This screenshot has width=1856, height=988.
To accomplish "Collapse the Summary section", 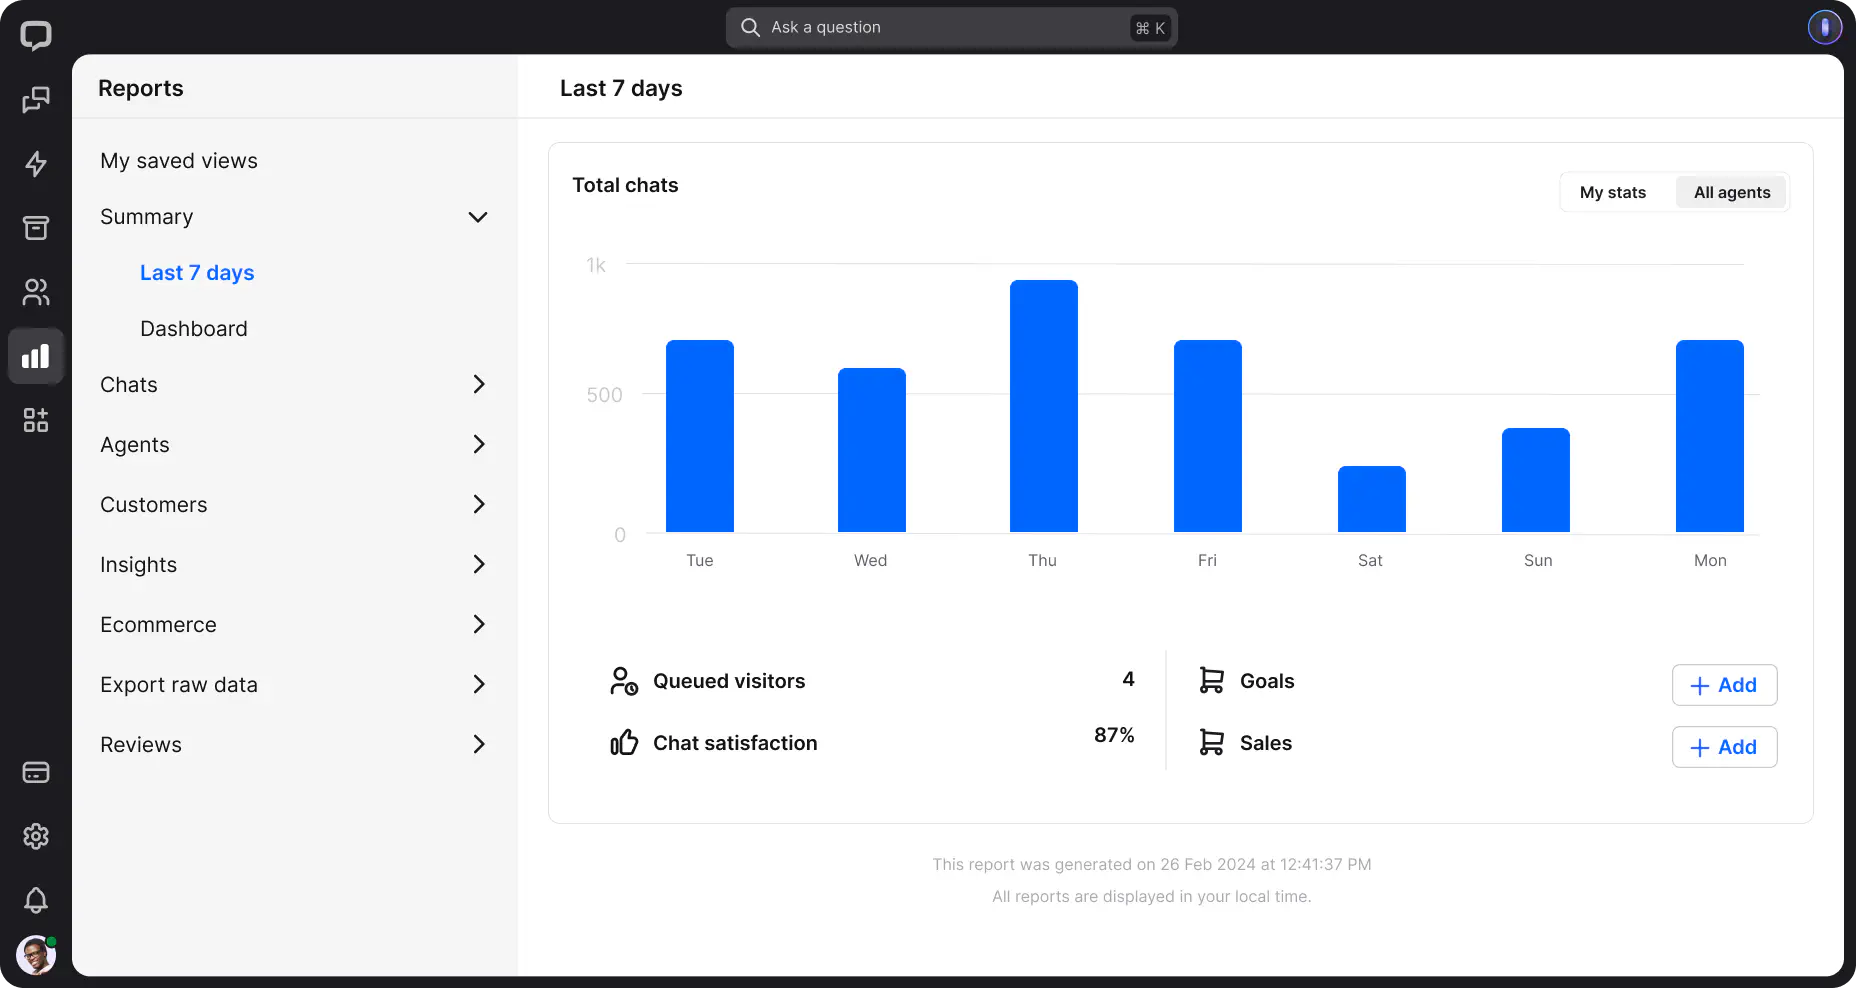I will click(x=478, y=217).
